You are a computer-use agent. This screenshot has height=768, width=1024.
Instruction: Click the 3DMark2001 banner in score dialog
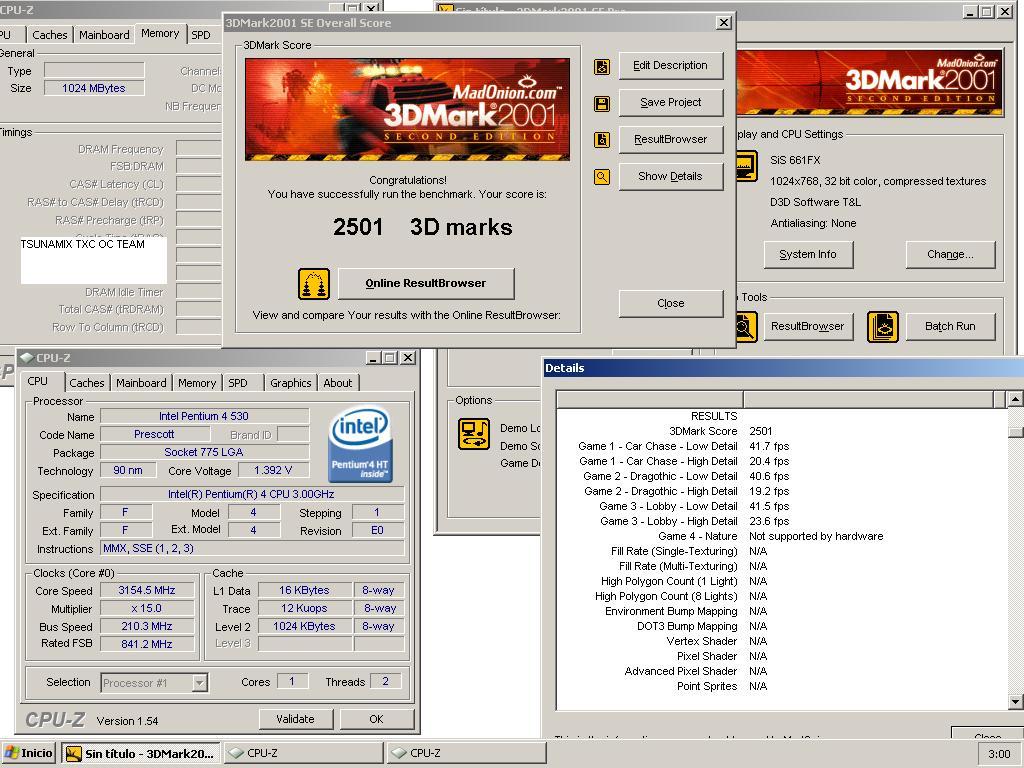[x=408, y=109]
